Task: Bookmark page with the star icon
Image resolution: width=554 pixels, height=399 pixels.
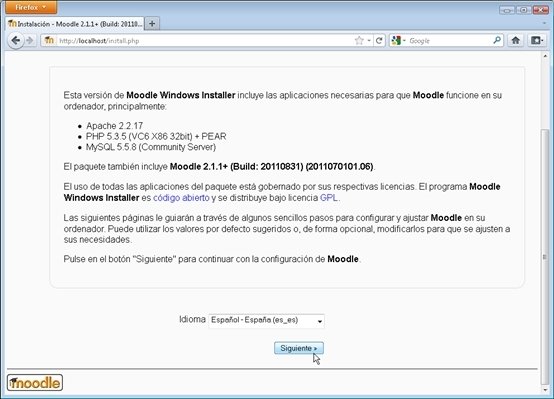Action: point(359,41)
